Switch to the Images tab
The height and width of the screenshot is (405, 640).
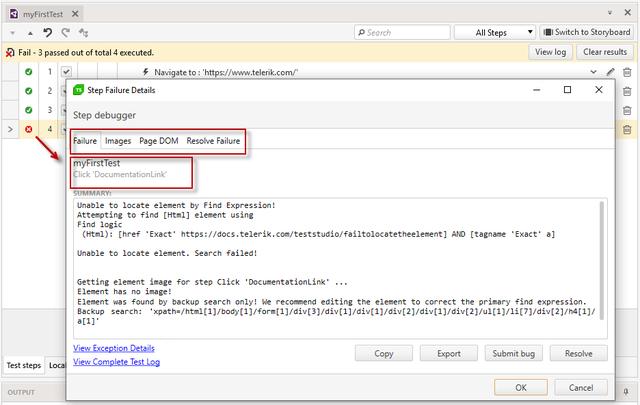(118, 141)
